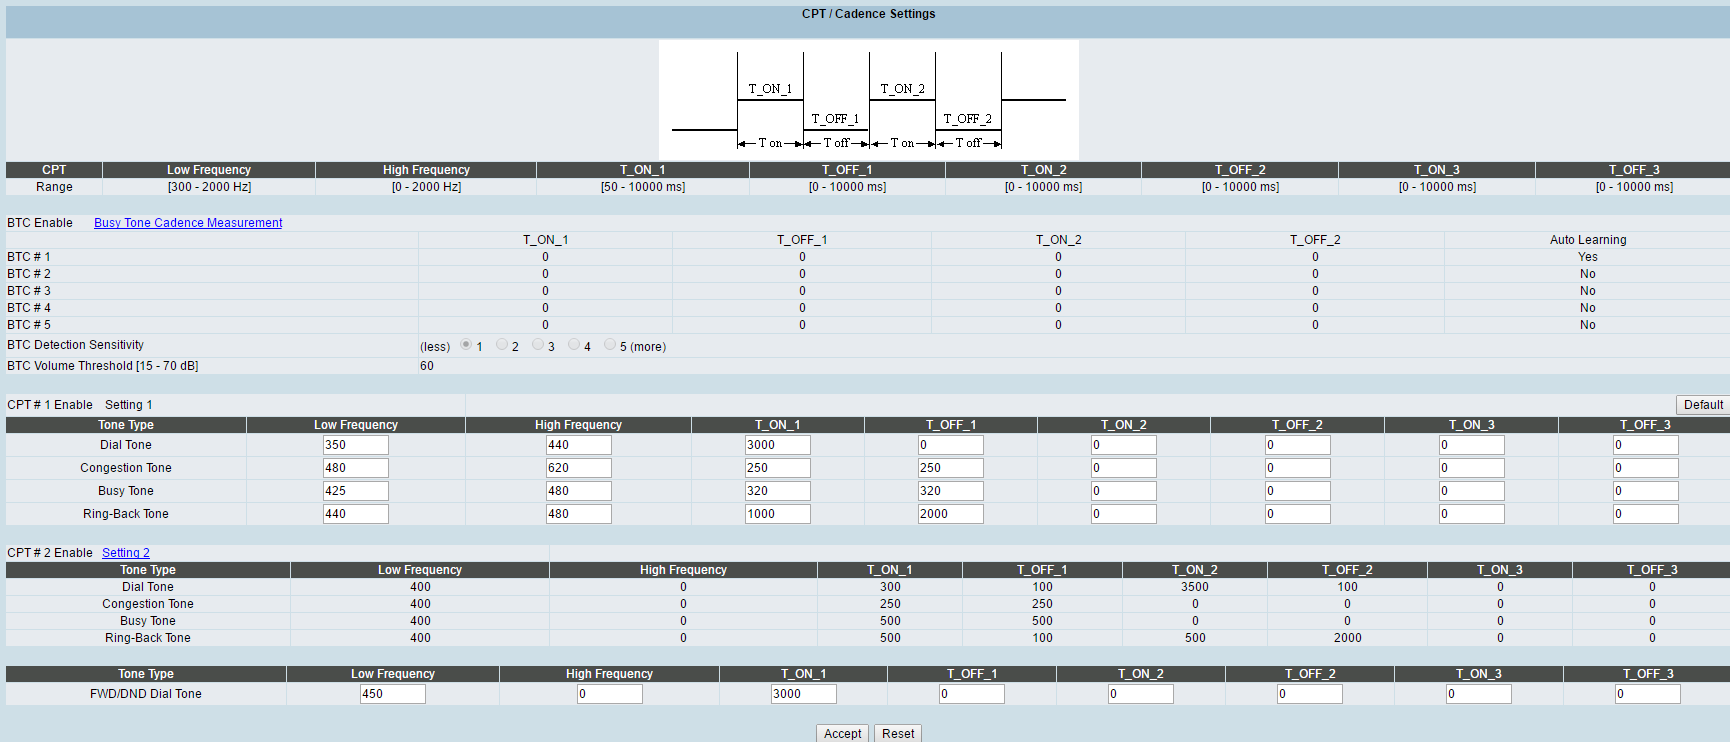The image size is (1730, 742).
Task: Edit Ring-Back Tone T_OFF_1 field
Action: click(951, 514)
